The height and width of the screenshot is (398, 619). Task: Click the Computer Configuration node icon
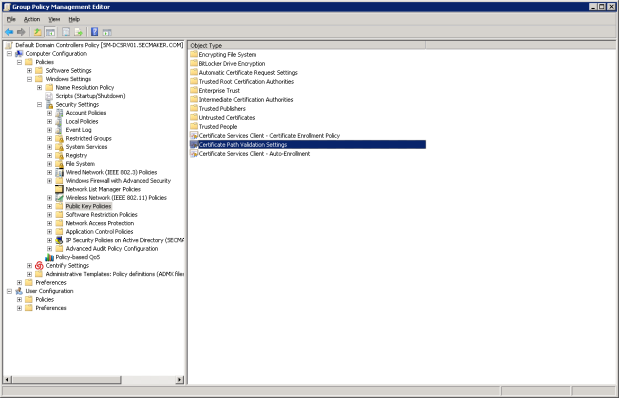pos(19,54)
